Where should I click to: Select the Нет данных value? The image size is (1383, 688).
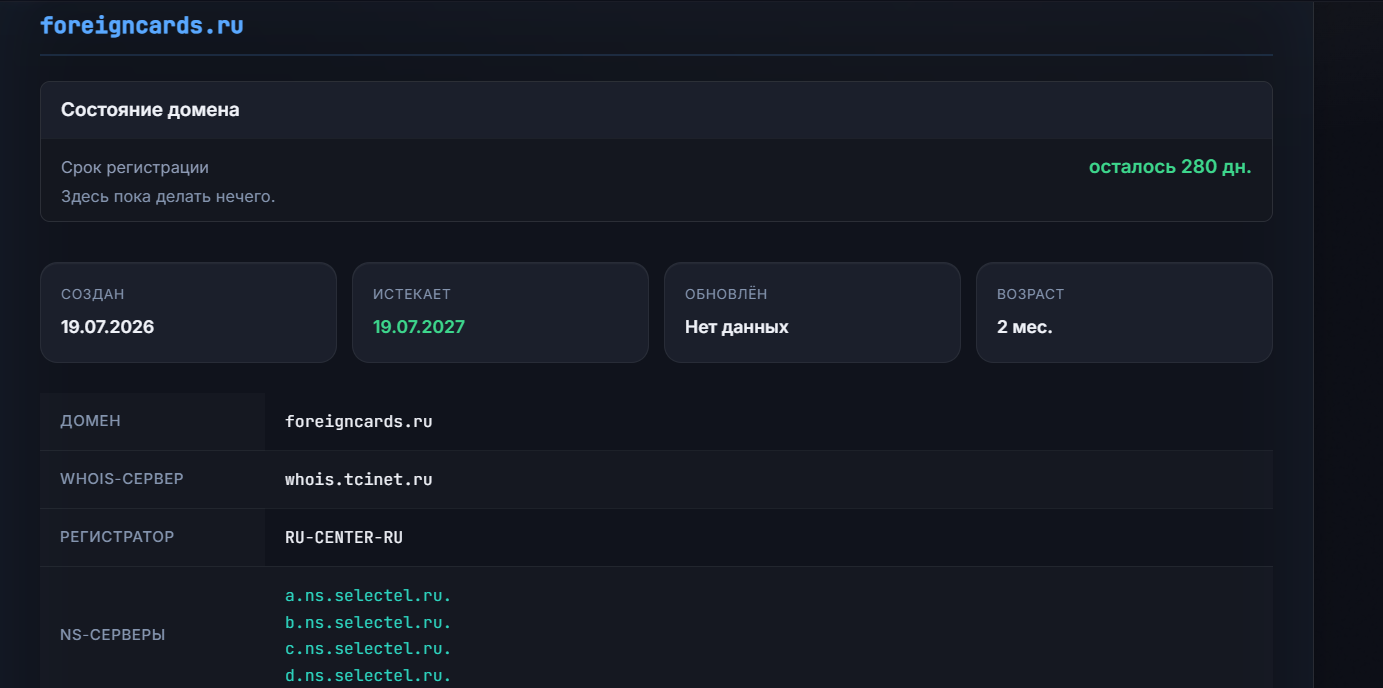coord(737,327)
